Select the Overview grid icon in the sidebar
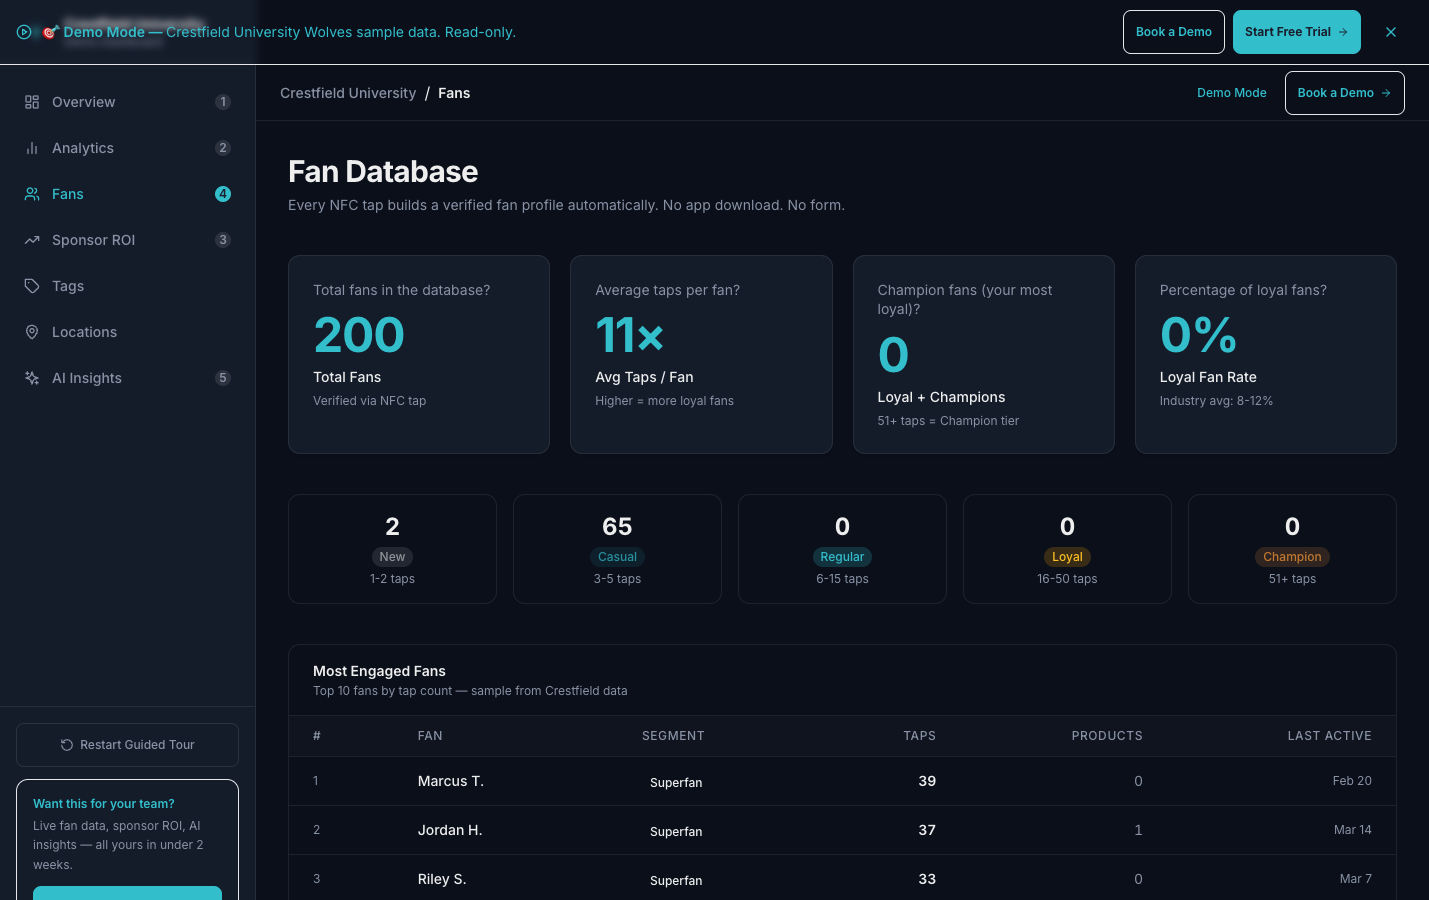Screen dimensions: 1429x900 [x=32, y=102]
